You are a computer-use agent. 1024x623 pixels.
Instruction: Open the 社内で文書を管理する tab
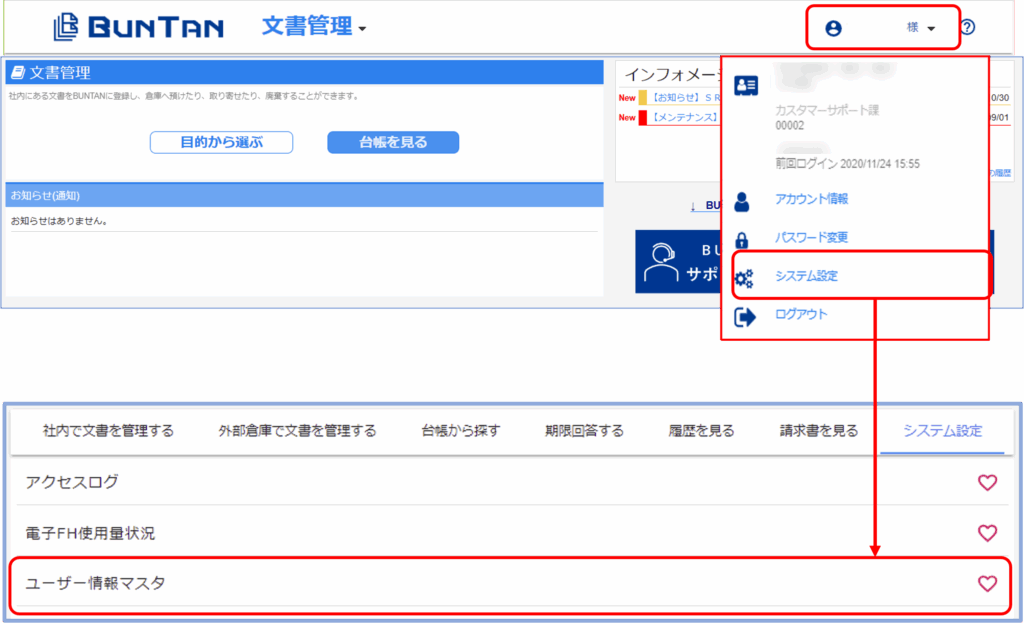coord(108,431)
